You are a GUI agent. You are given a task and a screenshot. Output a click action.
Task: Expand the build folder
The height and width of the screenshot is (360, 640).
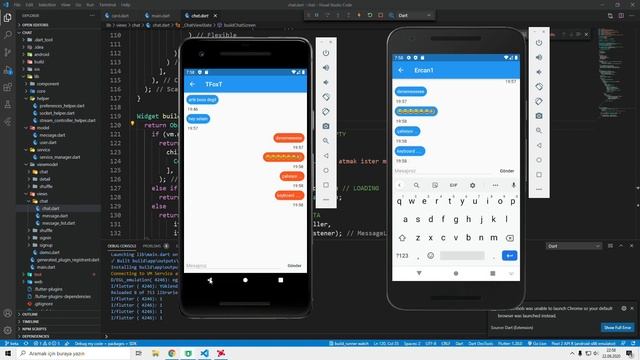pyautogui.click(x=39, y=62)
